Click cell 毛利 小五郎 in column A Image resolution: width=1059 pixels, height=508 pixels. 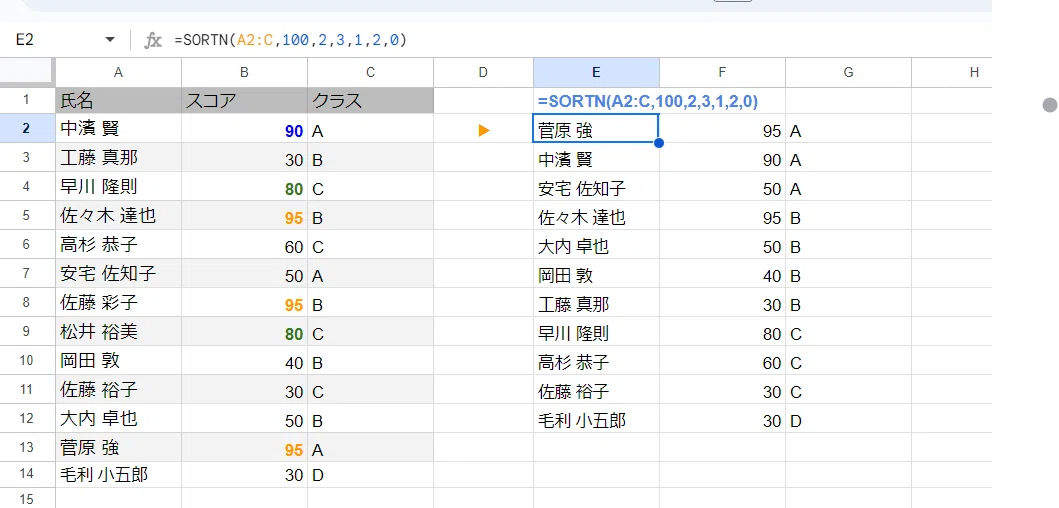[x=118, y=475]
